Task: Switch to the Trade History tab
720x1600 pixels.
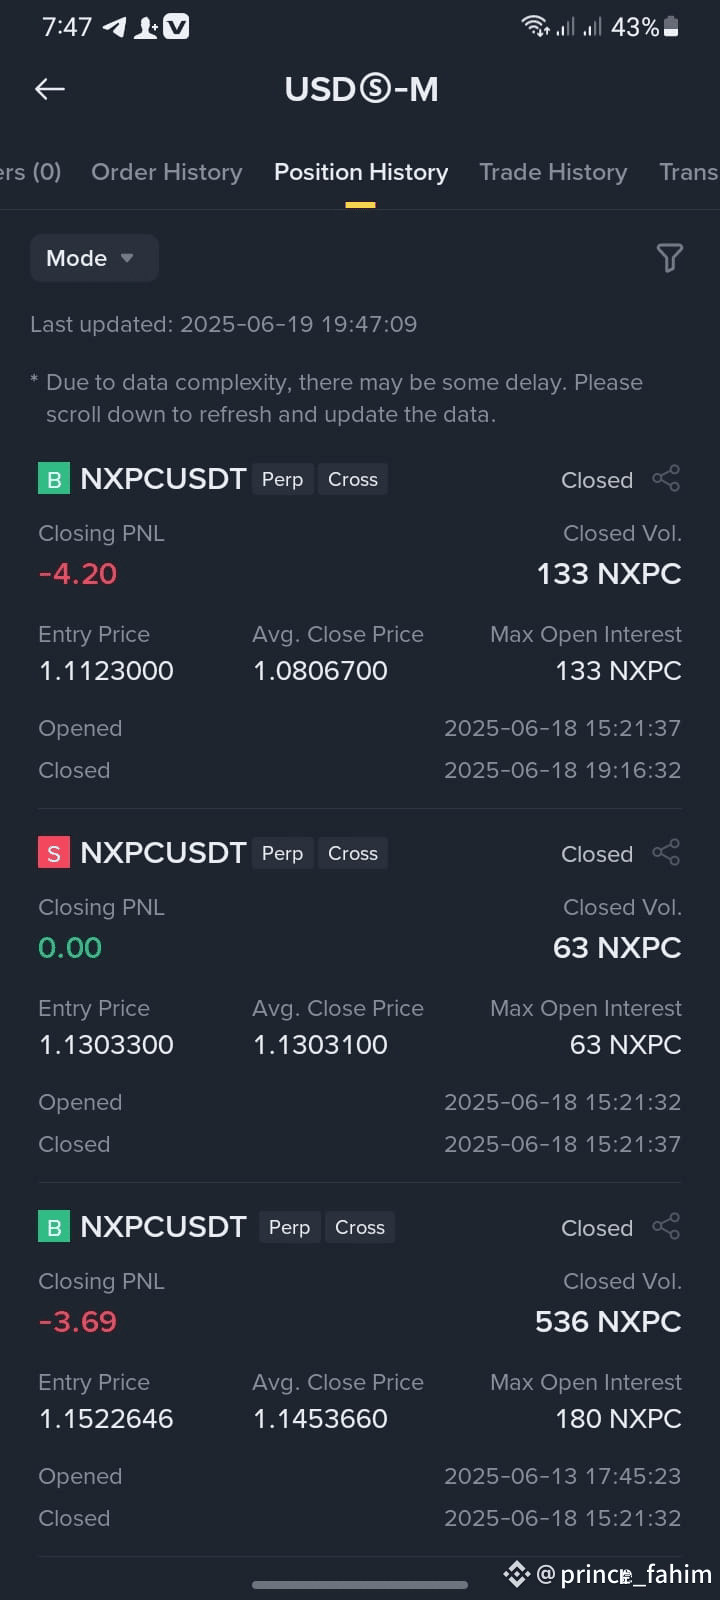Action: (553, 172)
